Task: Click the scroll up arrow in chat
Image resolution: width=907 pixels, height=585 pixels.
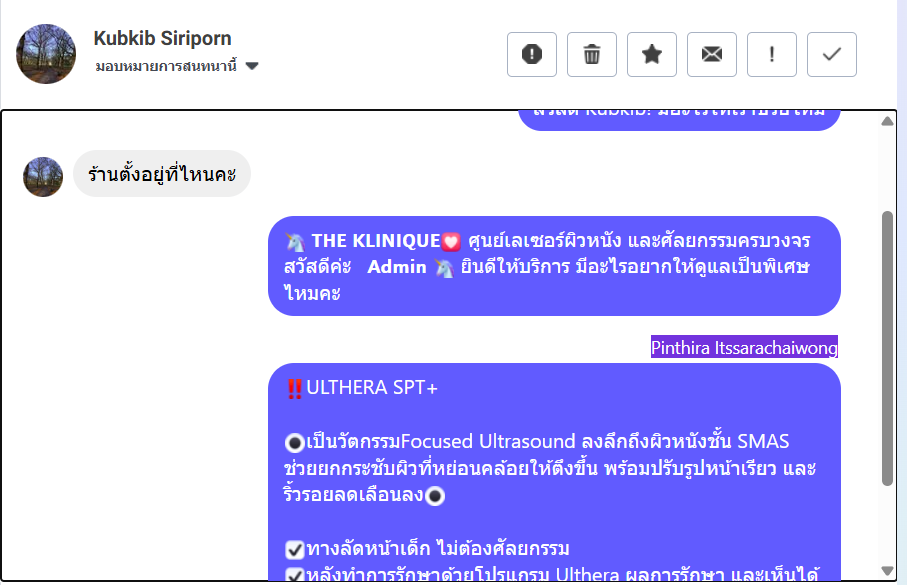Action: pyautogui.click(x=887, y=122)
